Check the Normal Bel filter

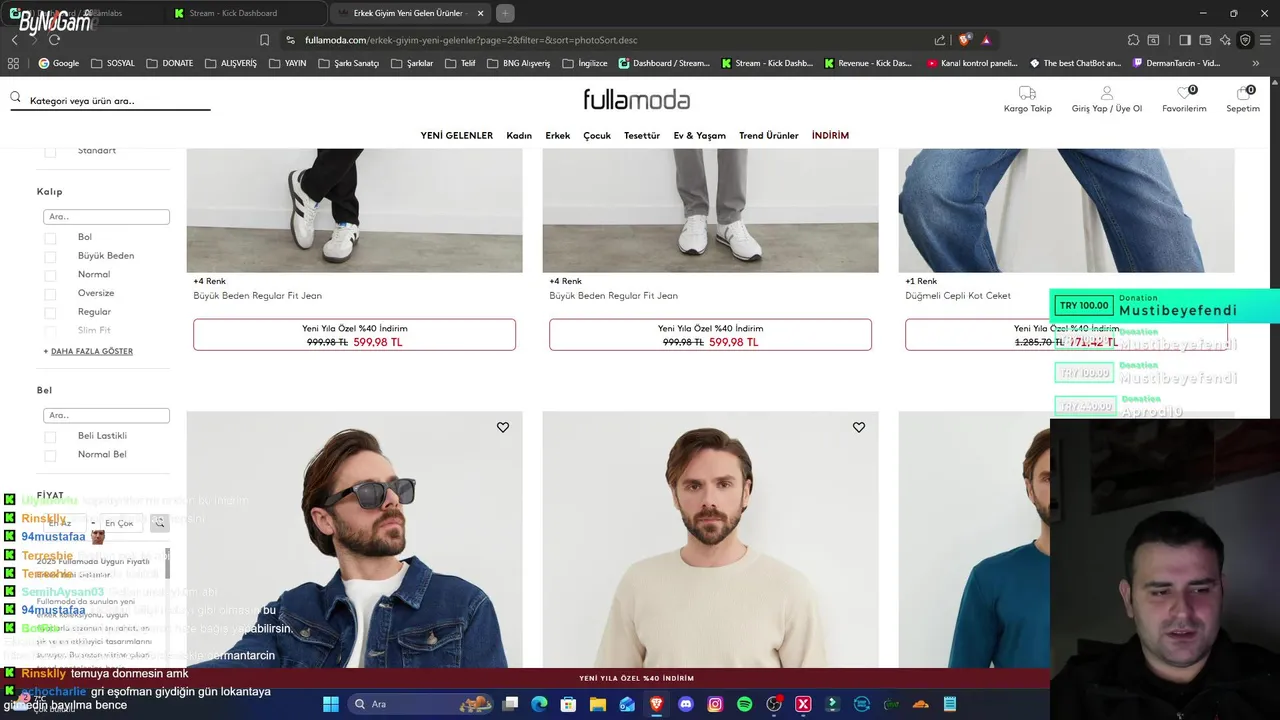point(50,455)
